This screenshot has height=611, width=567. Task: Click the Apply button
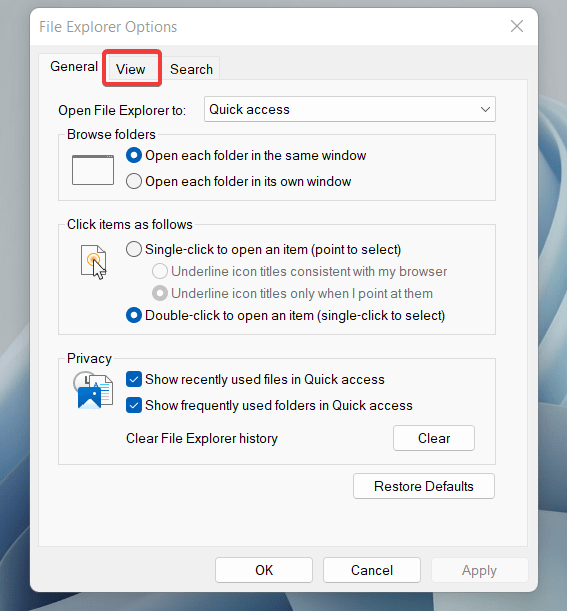(x=479, y=570)
